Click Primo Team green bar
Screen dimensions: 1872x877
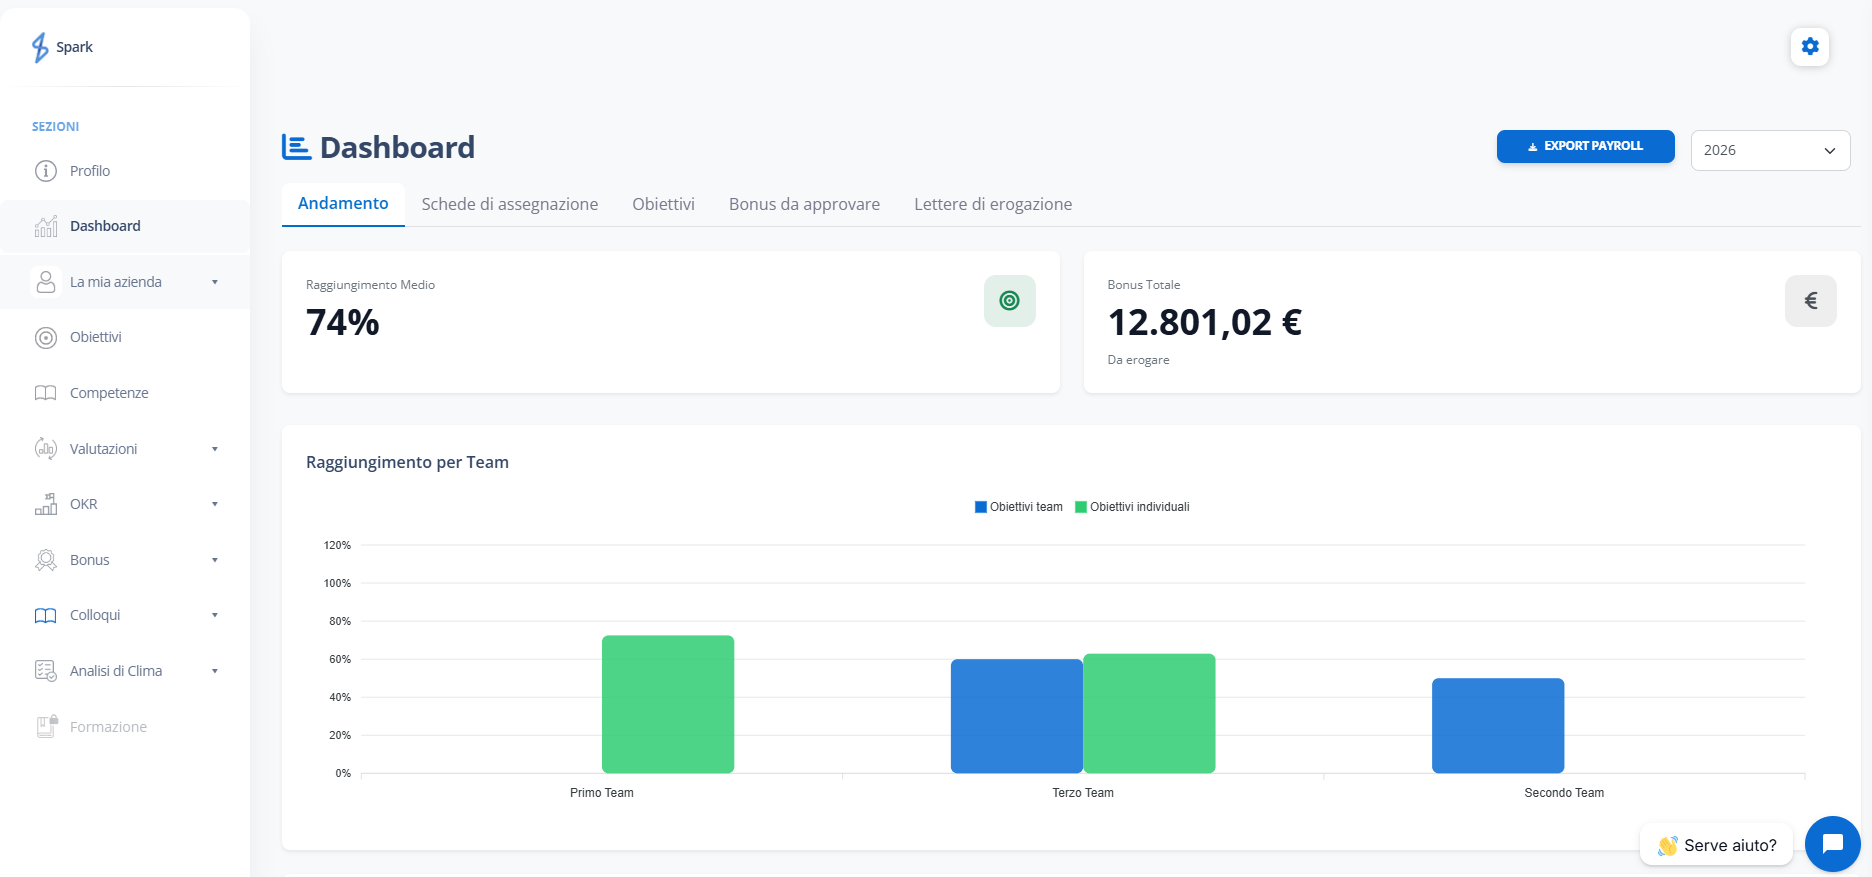tap(668, 704)
